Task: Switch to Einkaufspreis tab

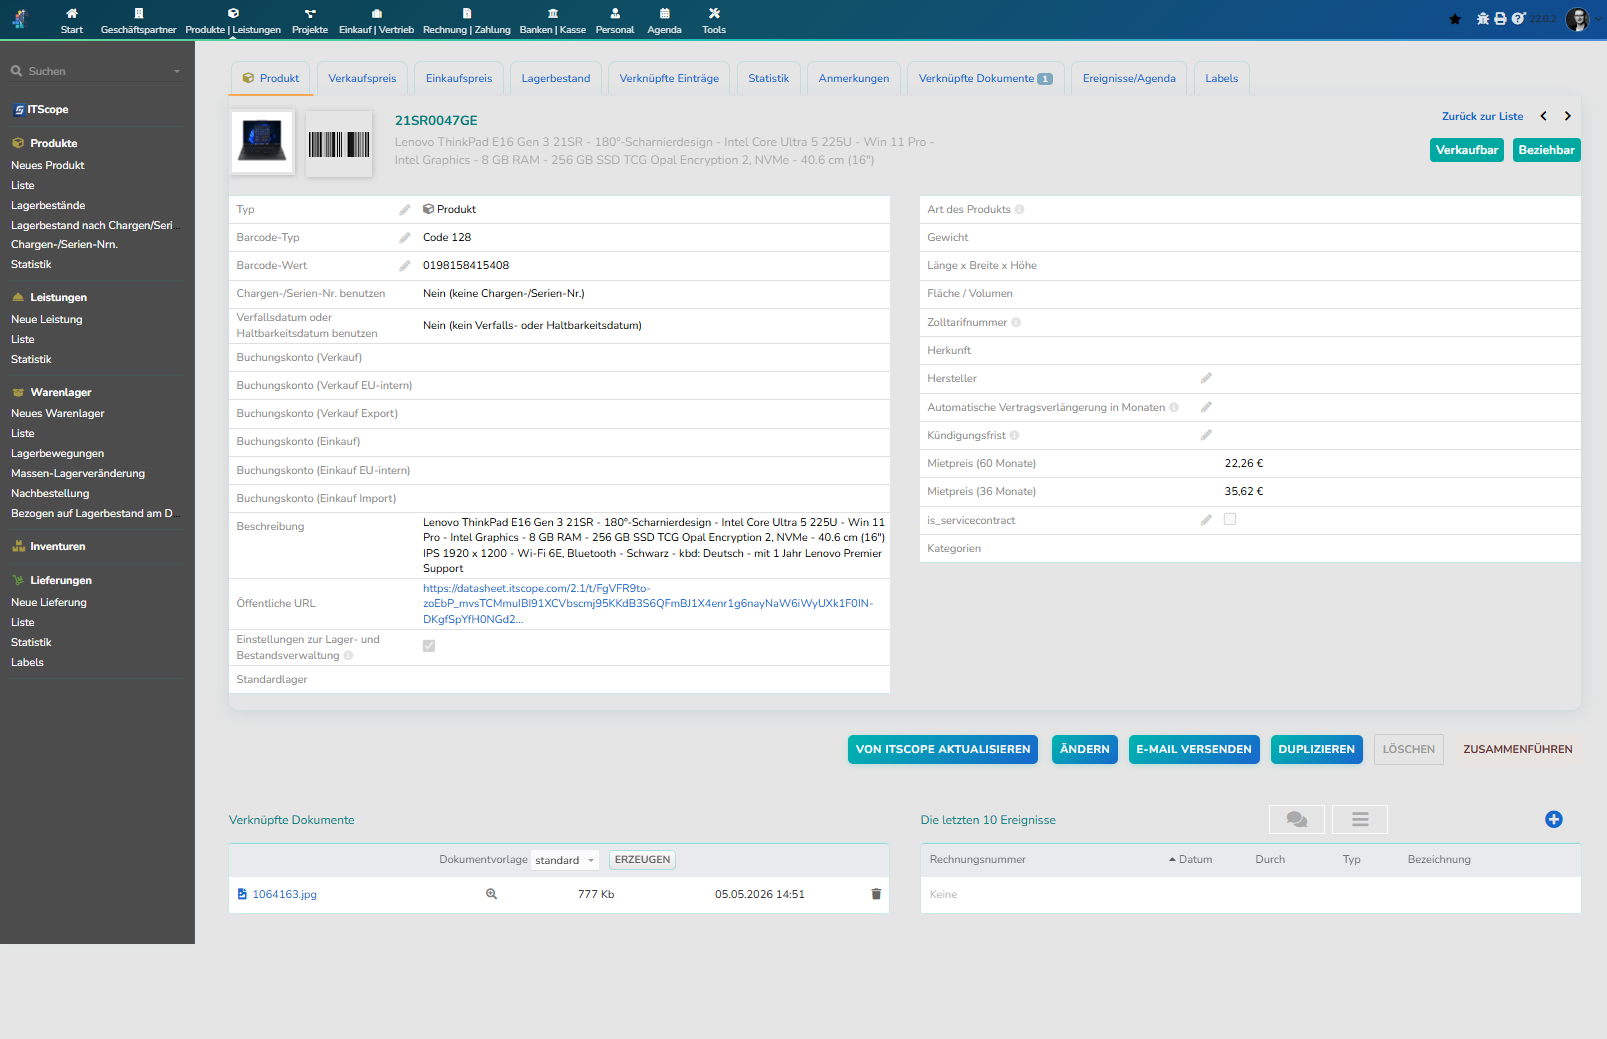Action: click(x=459, y=78)
